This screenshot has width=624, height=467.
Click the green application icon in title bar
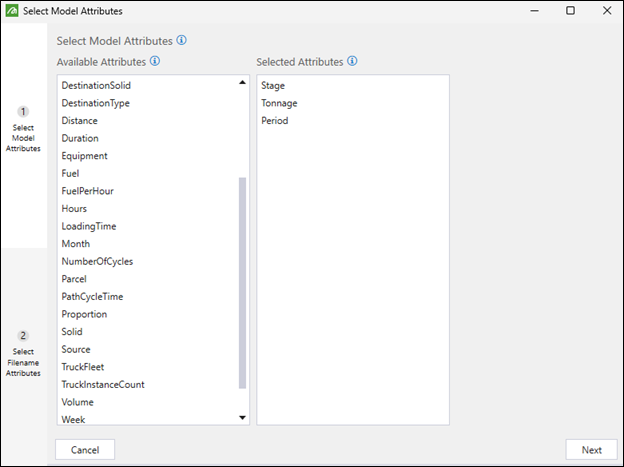(12, 11)
